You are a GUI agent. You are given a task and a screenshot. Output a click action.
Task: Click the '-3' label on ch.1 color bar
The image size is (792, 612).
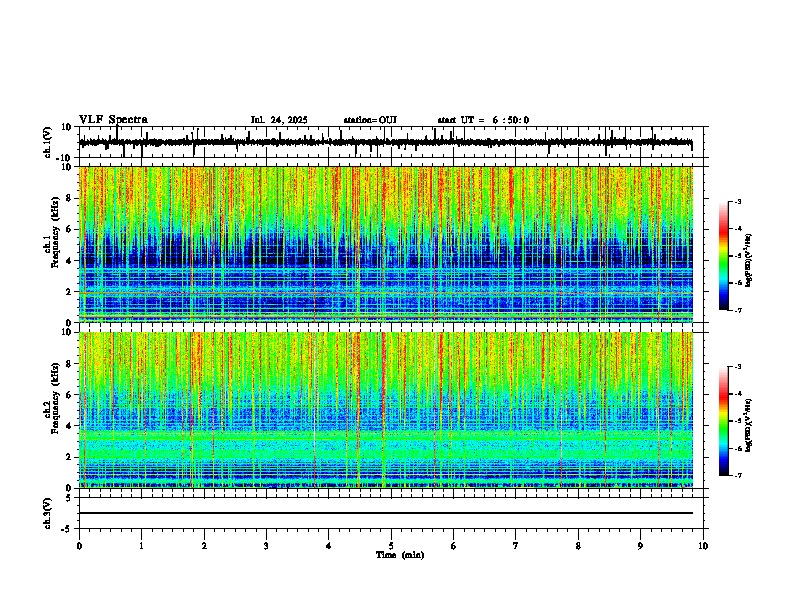click(x=738, y=201)
